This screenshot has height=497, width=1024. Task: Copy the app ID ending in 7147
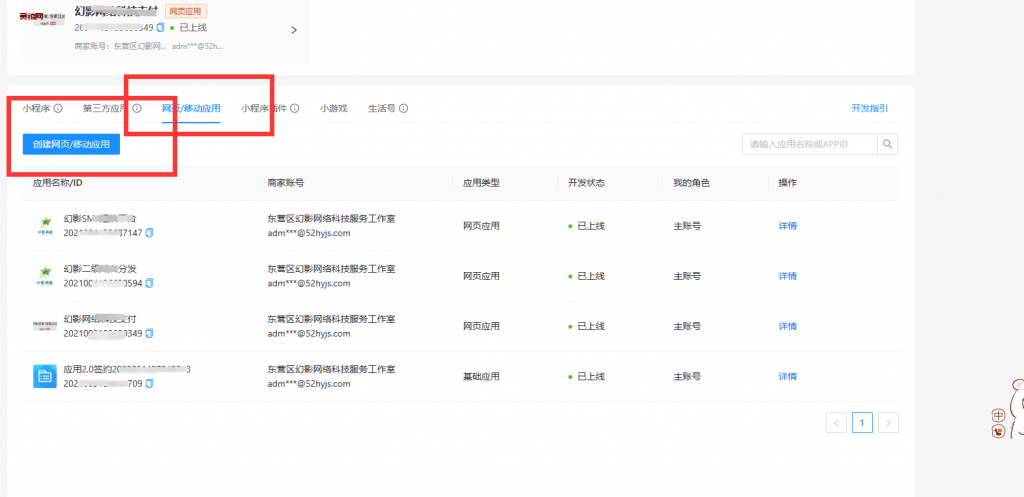(150, 233)
